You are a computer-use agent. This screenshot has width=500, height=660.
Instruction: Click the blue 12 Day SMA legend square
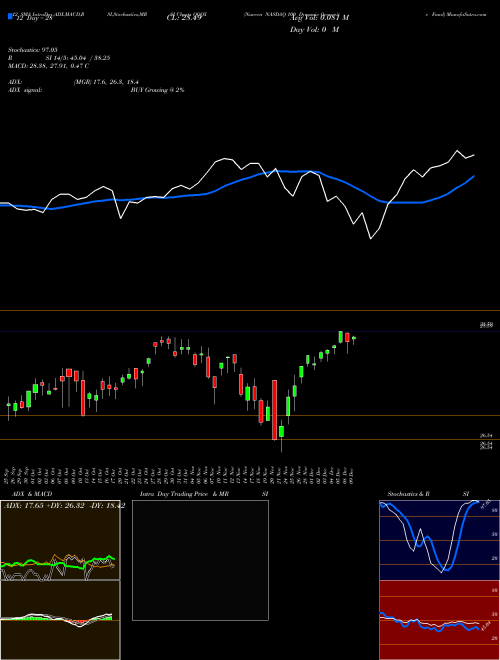(10, 17)
